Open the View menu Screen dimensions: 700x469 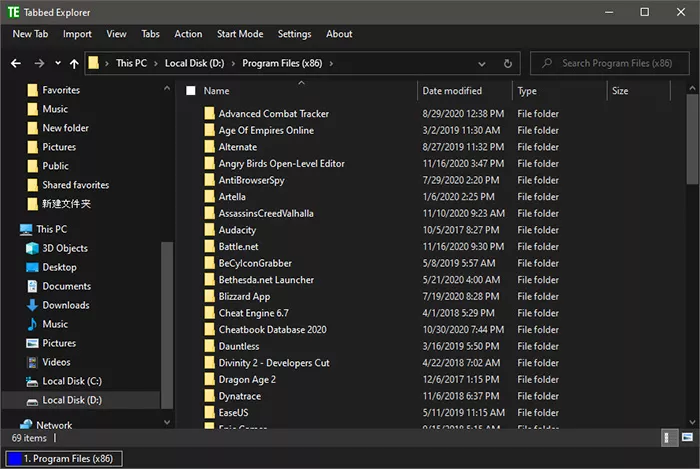[117, 34]
